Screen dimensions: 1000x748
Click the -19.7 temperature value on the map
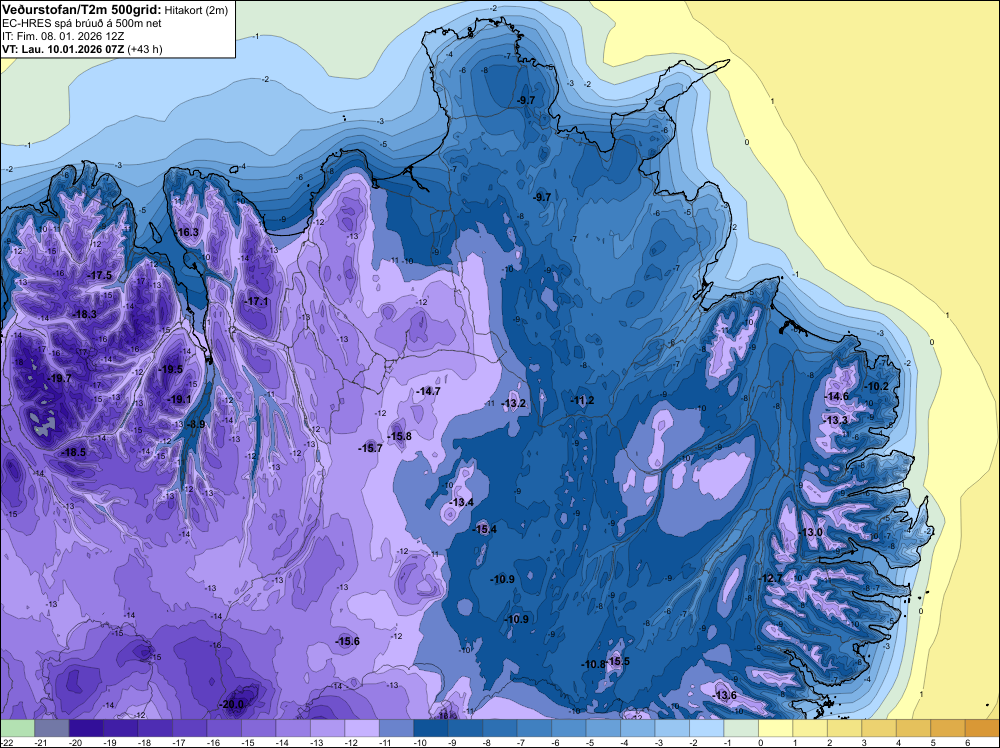pyautogui.click(x=60, y=379)
